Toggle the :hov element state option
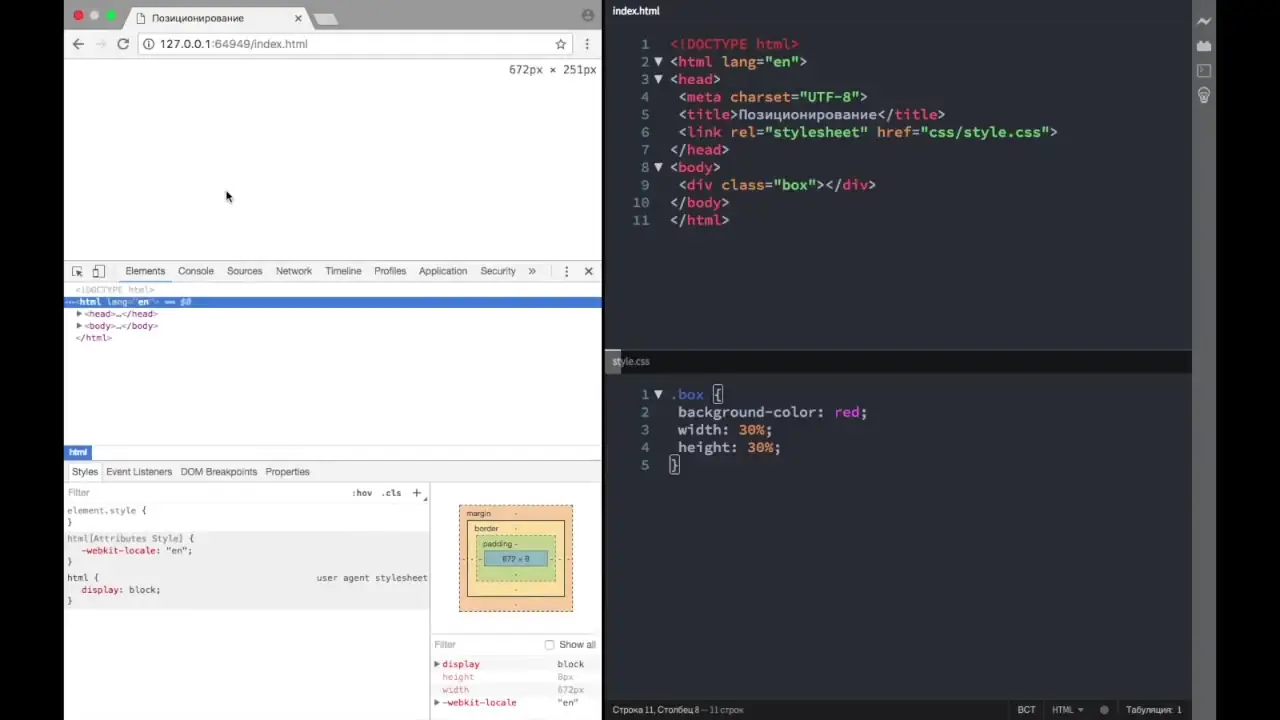1280x720 pixels. (x=362, y=493)
